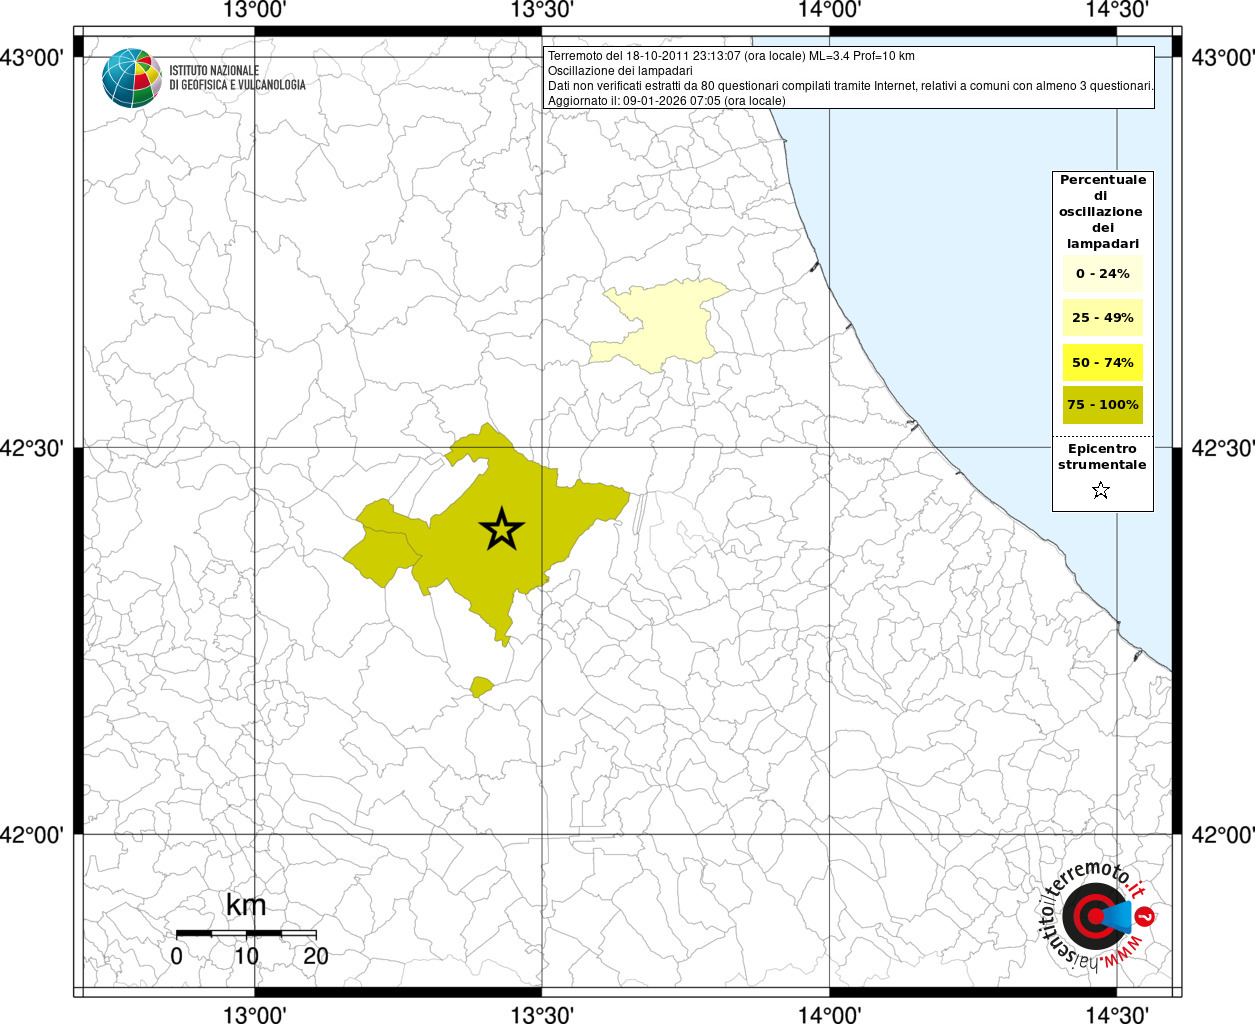Click the small olive polygon south of the epicenter
The image size is (1255, 1024).
[481, 686]
